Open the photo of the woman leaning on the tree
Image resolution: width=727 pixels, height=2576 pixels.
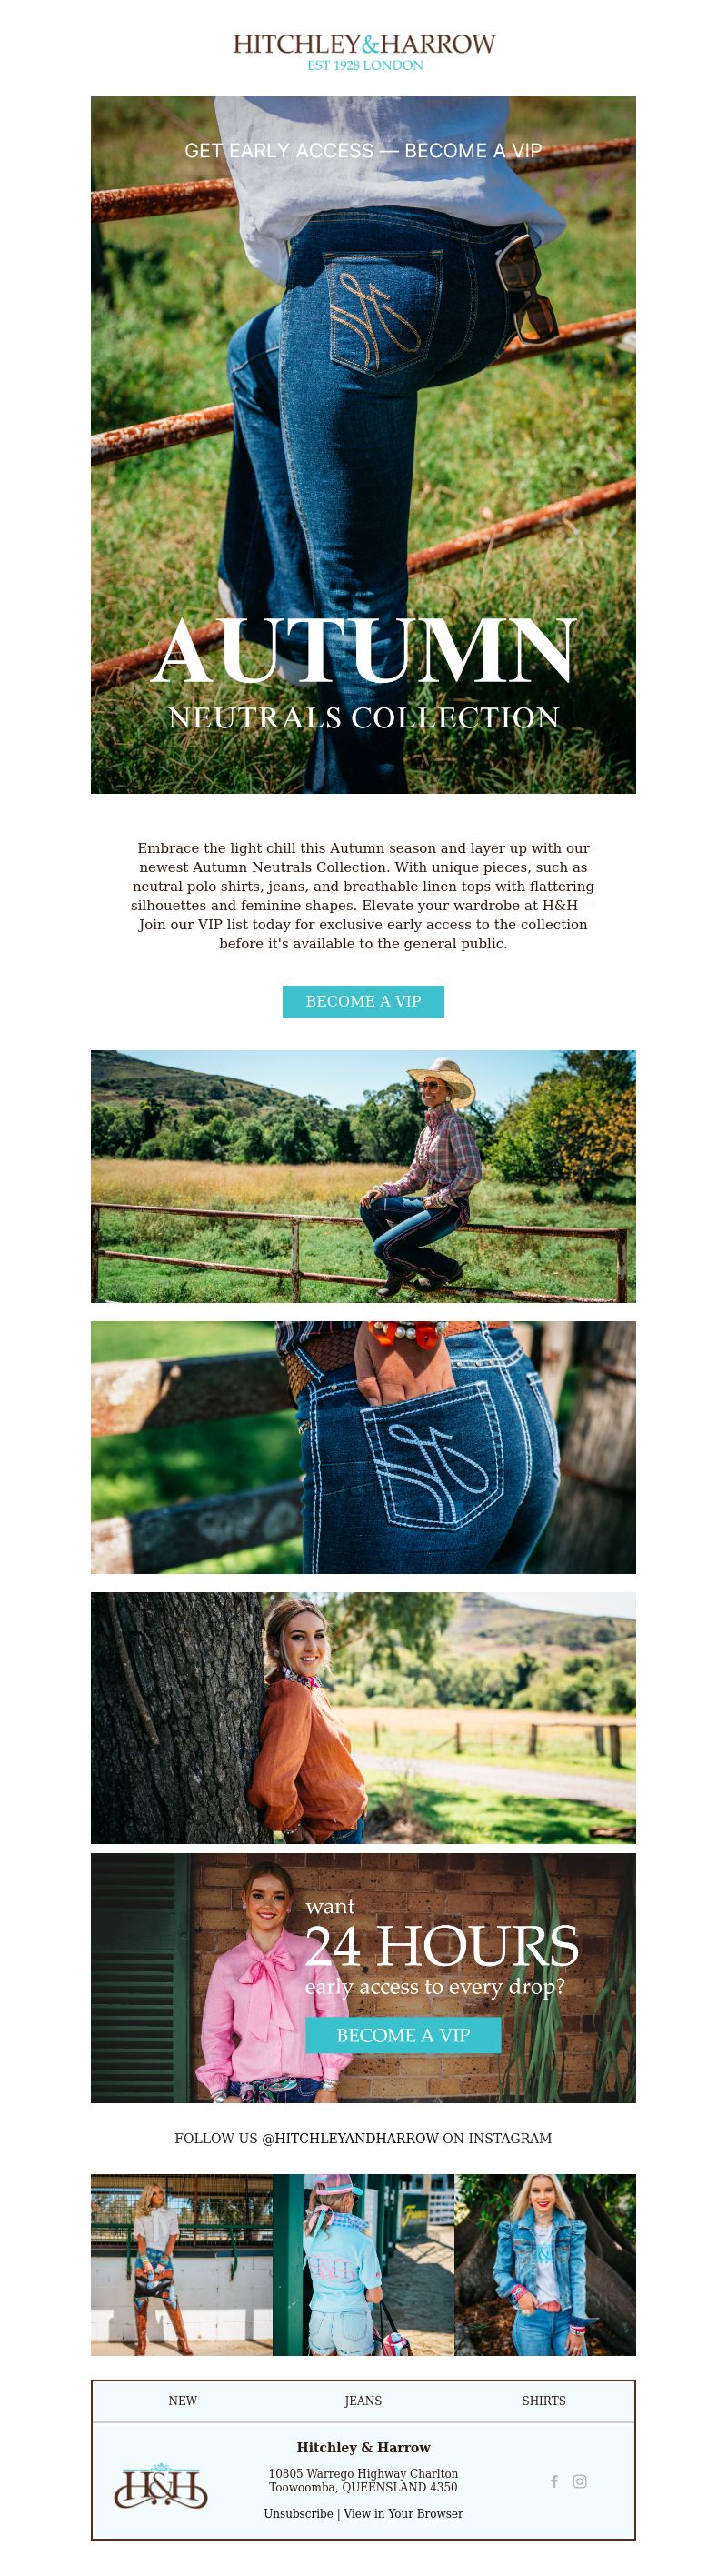pos(363,1718)
